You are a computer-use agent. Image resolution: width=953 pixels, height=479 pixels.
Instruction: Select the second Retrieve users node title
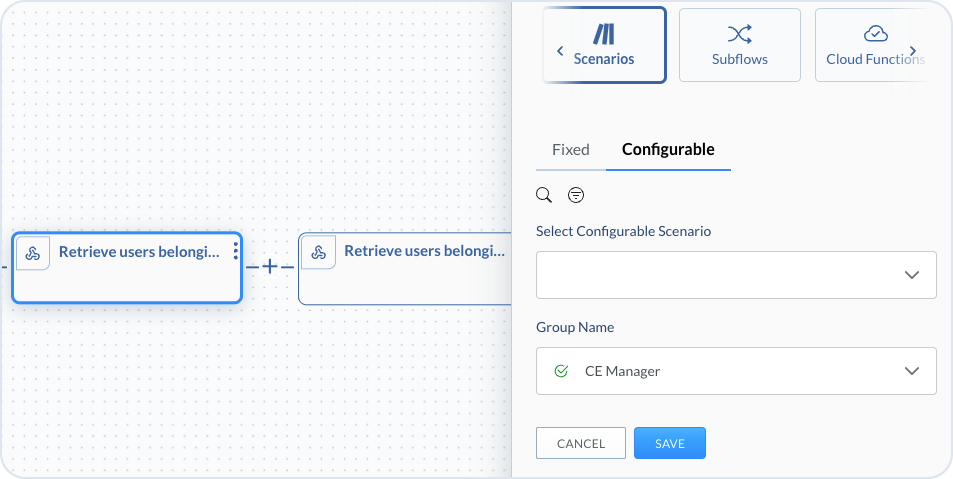(x=424, y=251)
